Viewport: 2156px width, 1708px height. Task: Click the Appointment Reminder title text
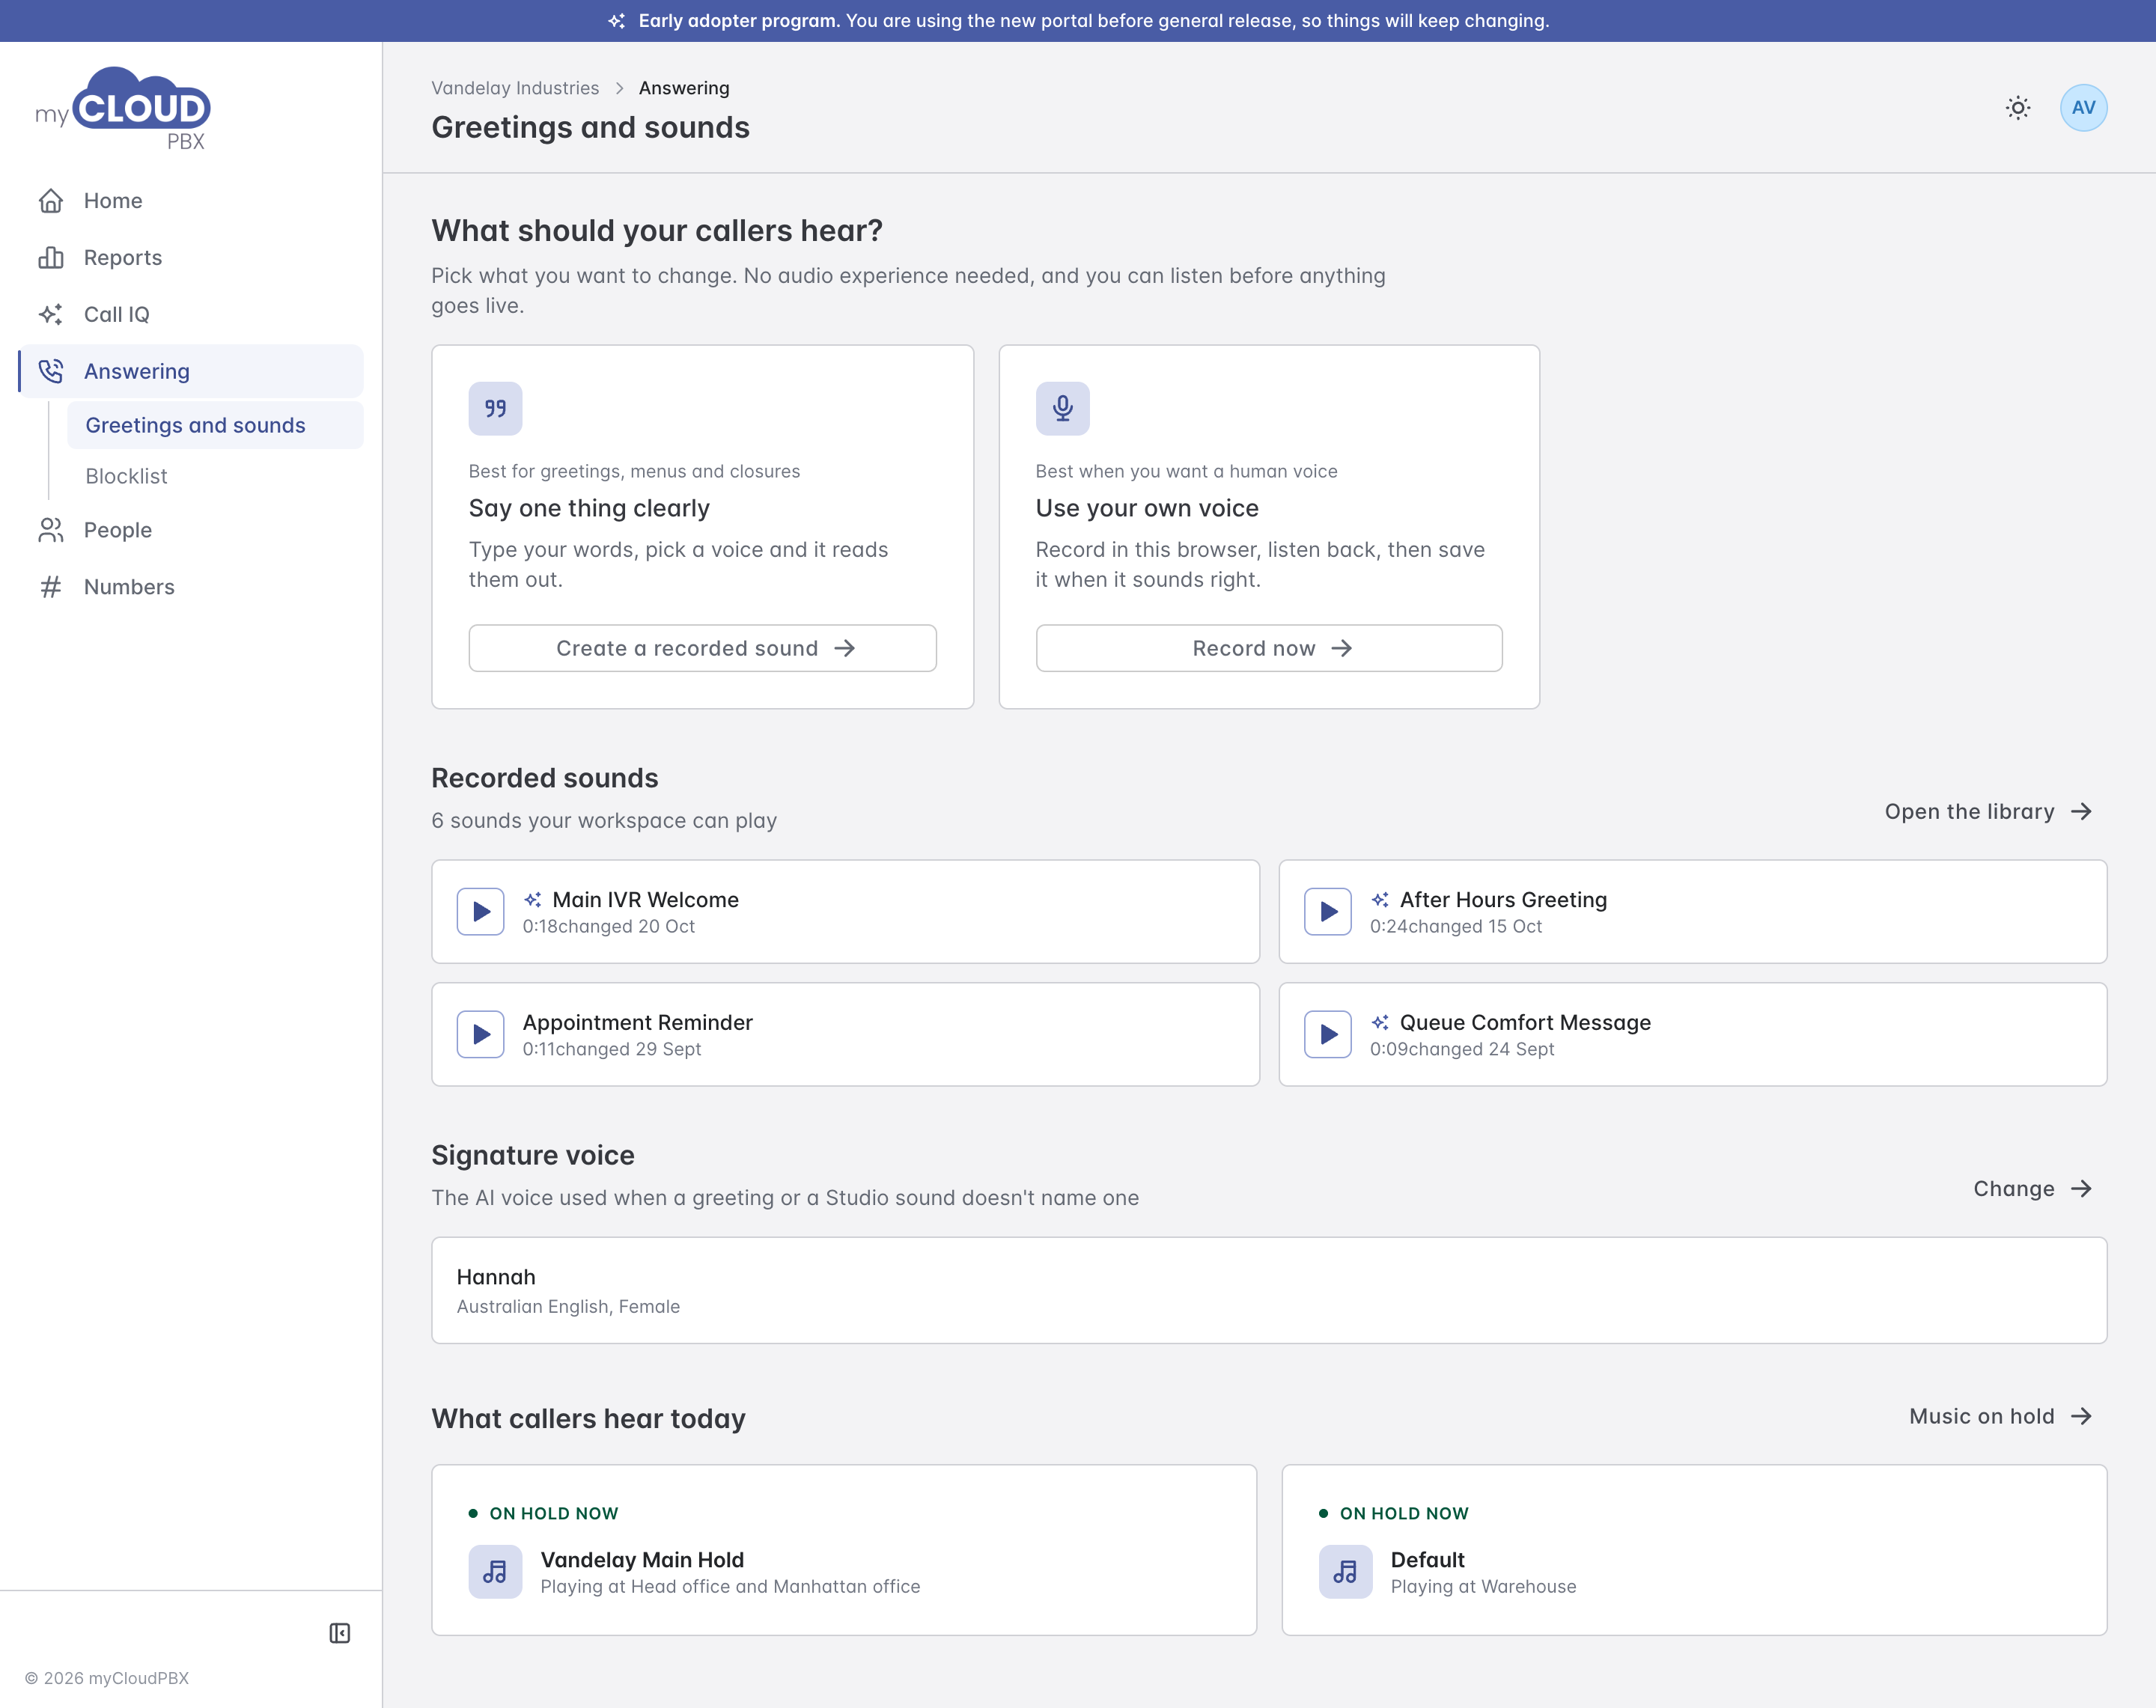637,1022
